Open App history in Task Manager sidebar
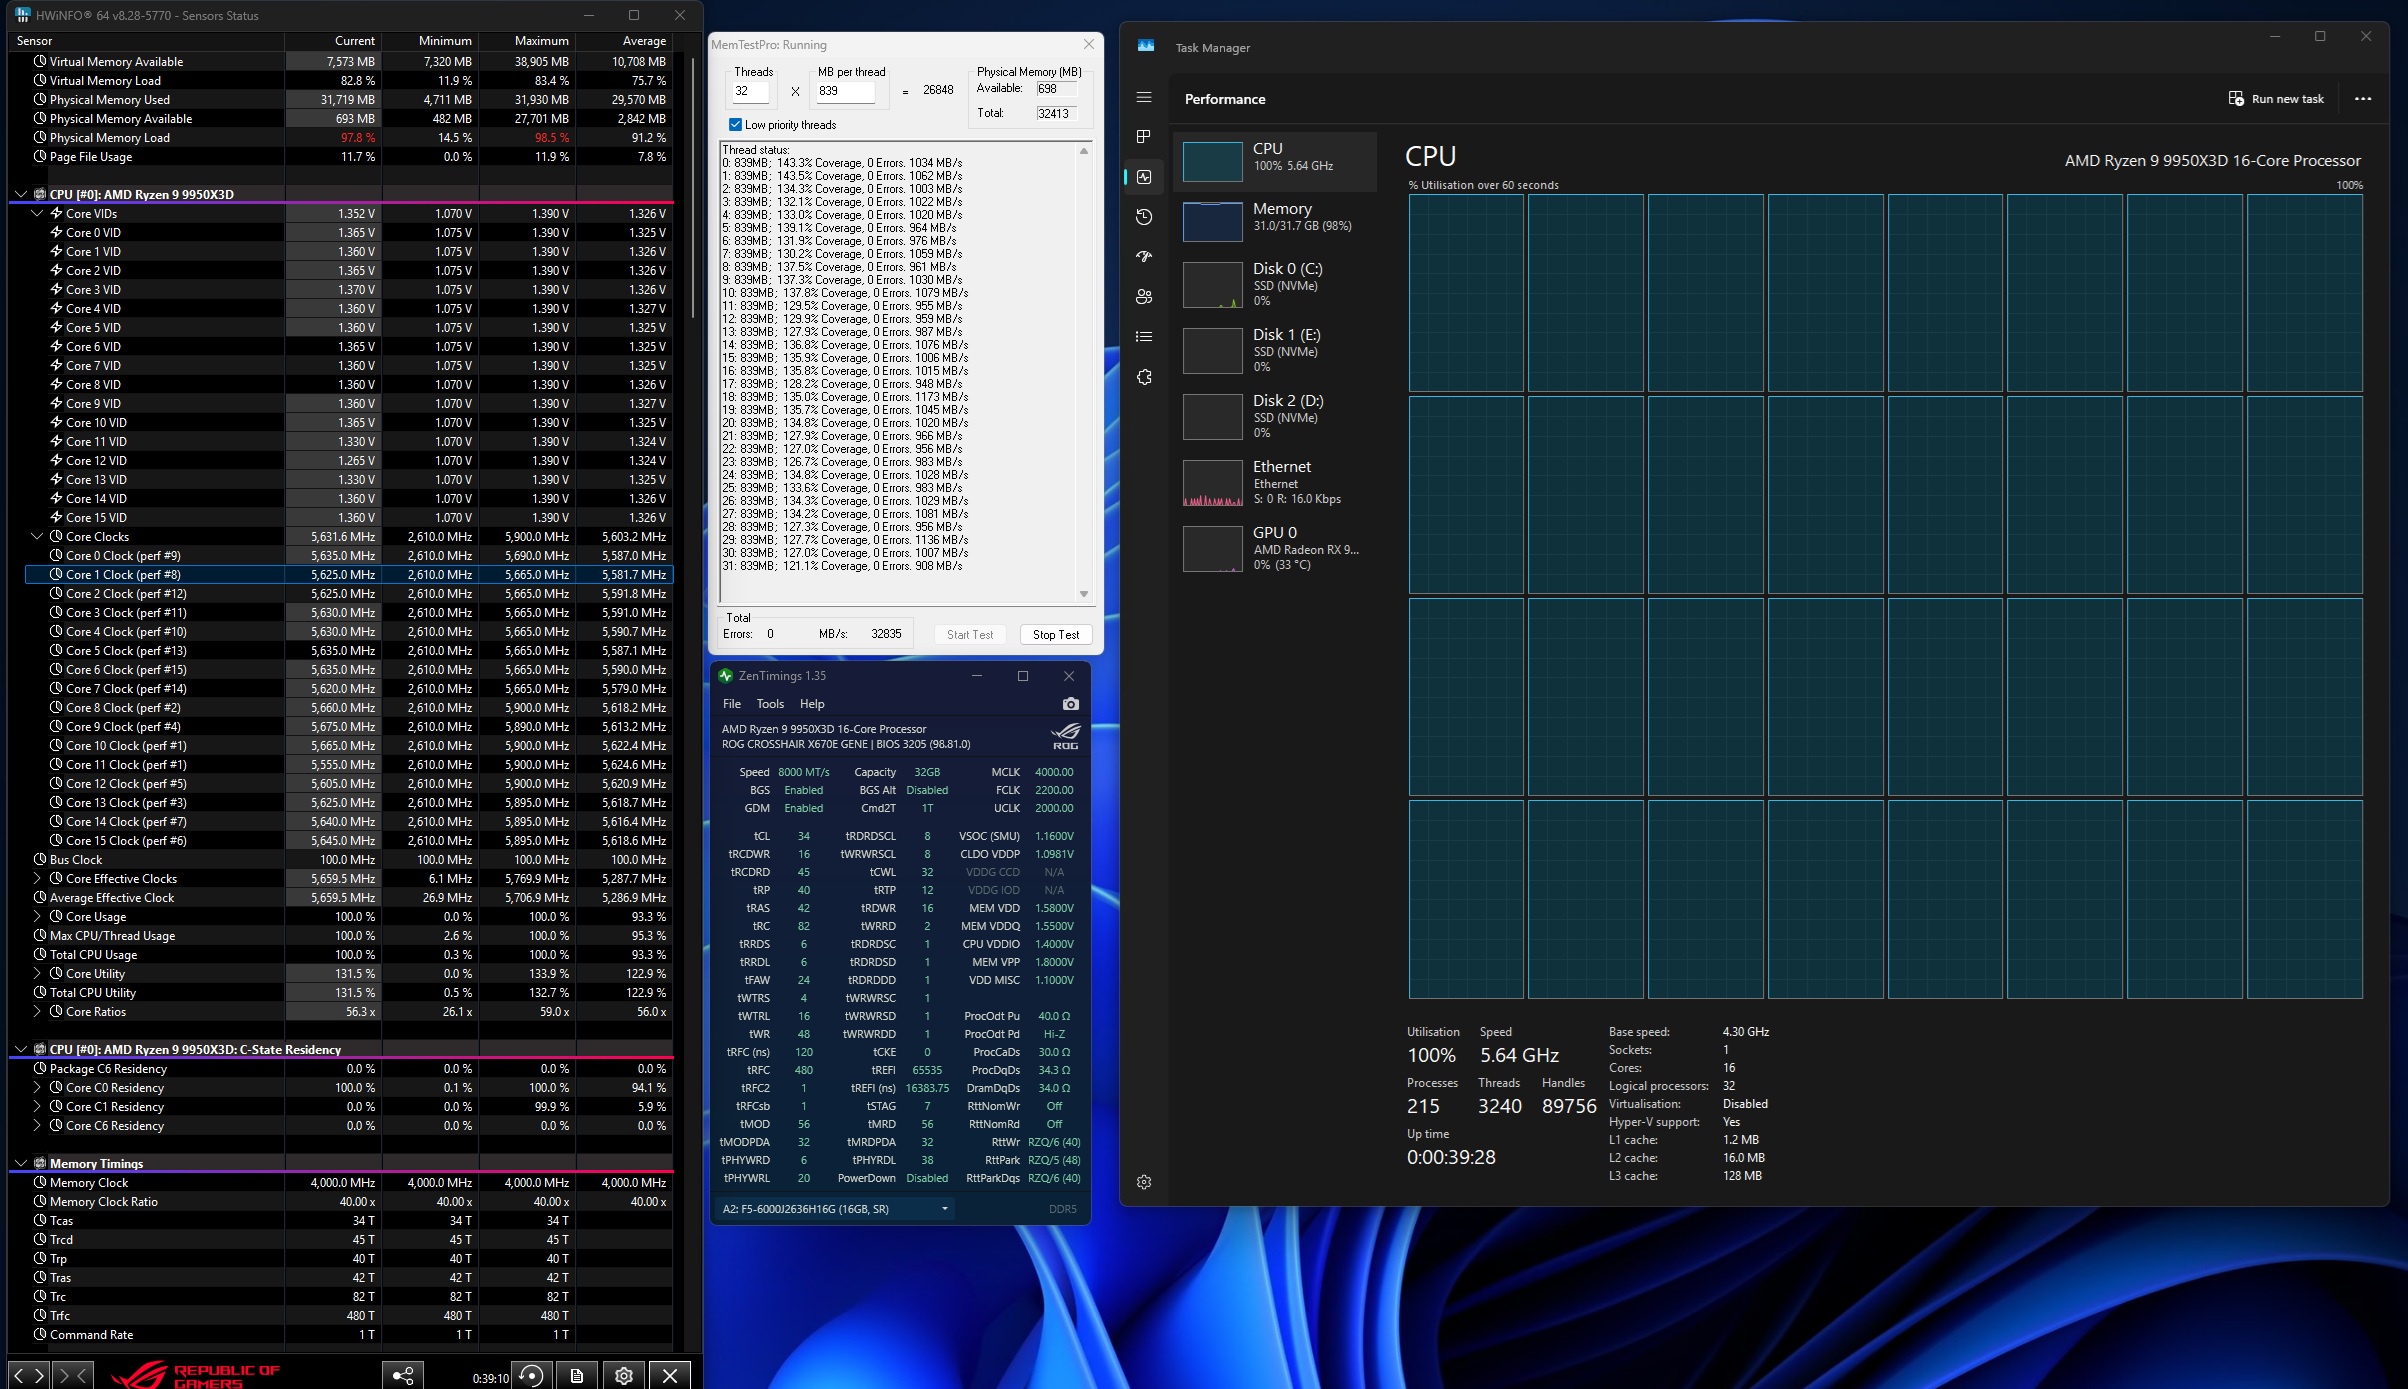2408x1389 pixels. pos(1145,217)
